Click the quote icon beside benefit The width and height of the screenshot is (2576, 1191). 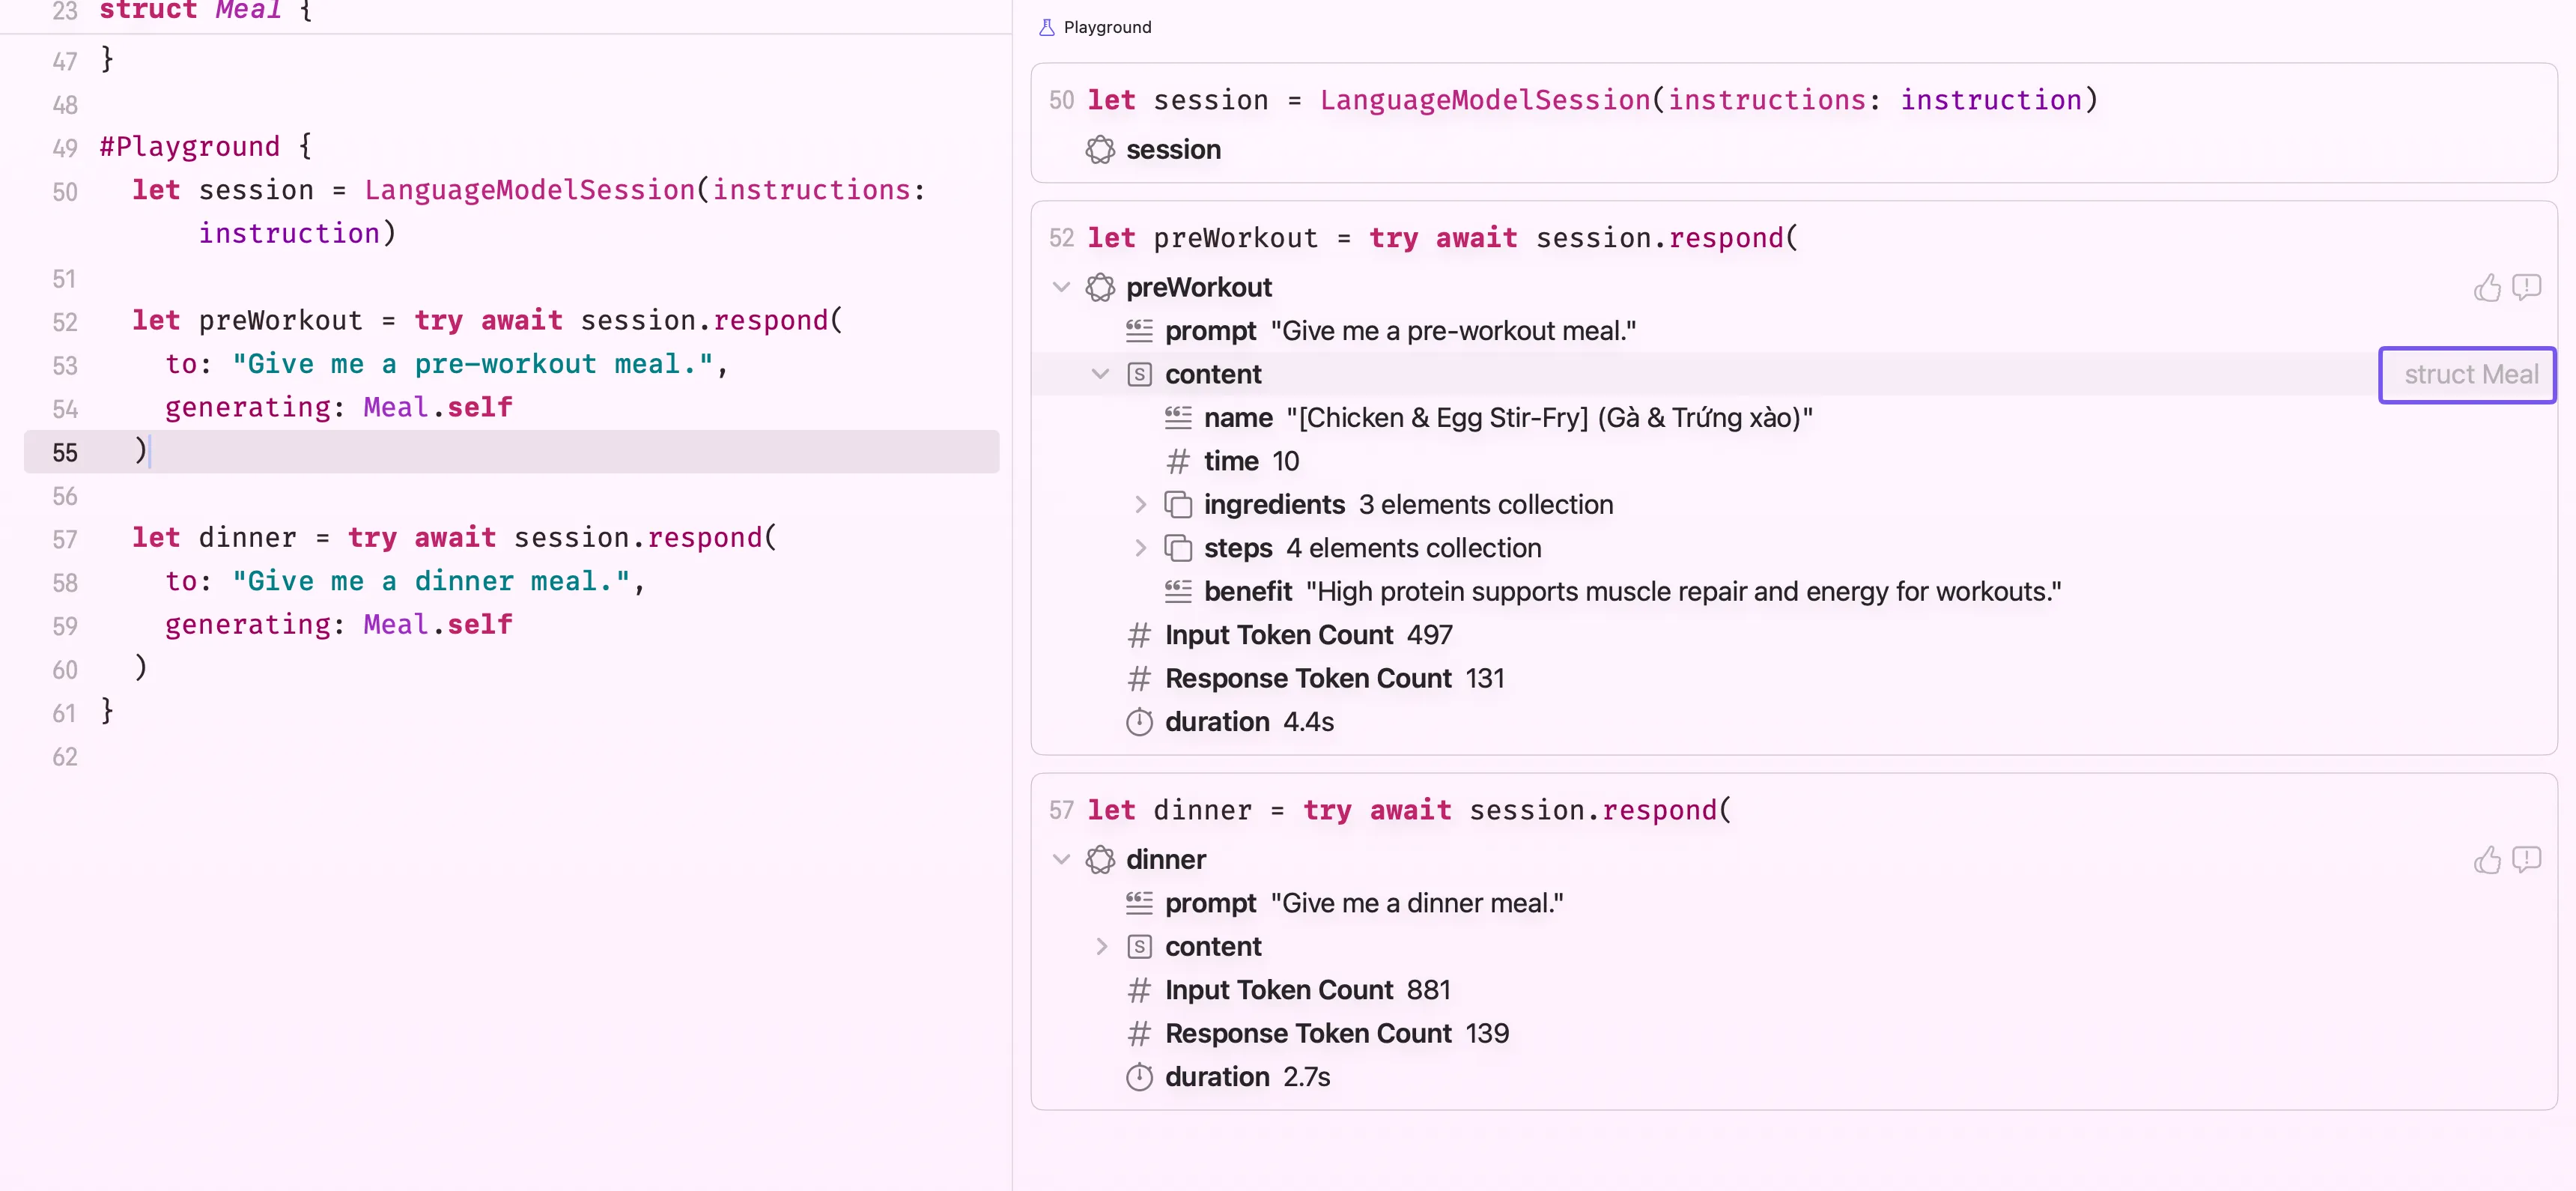pyautogui.click(x=1178, y=592)
